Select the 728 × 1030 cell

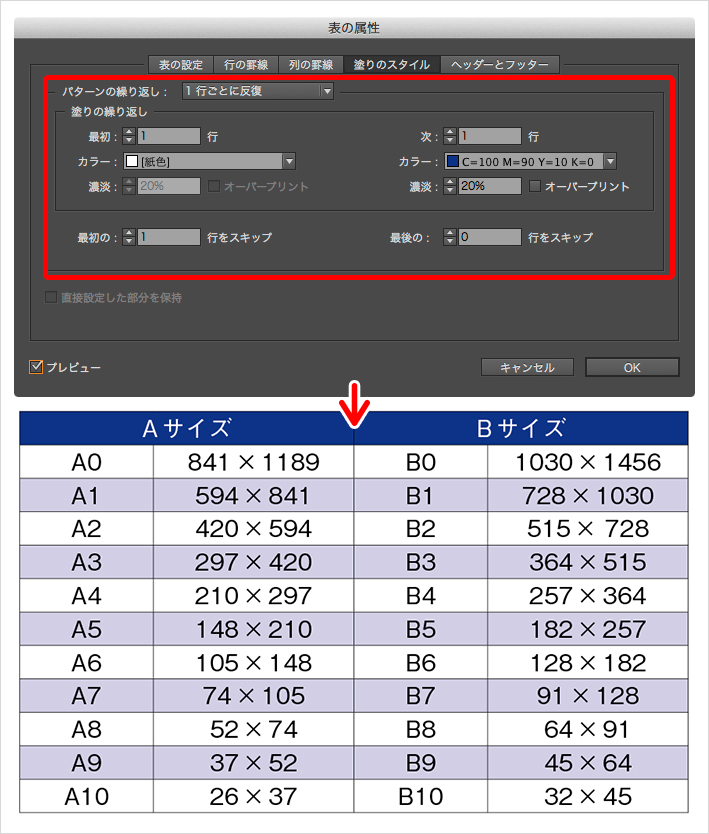[x=588, y=495]
